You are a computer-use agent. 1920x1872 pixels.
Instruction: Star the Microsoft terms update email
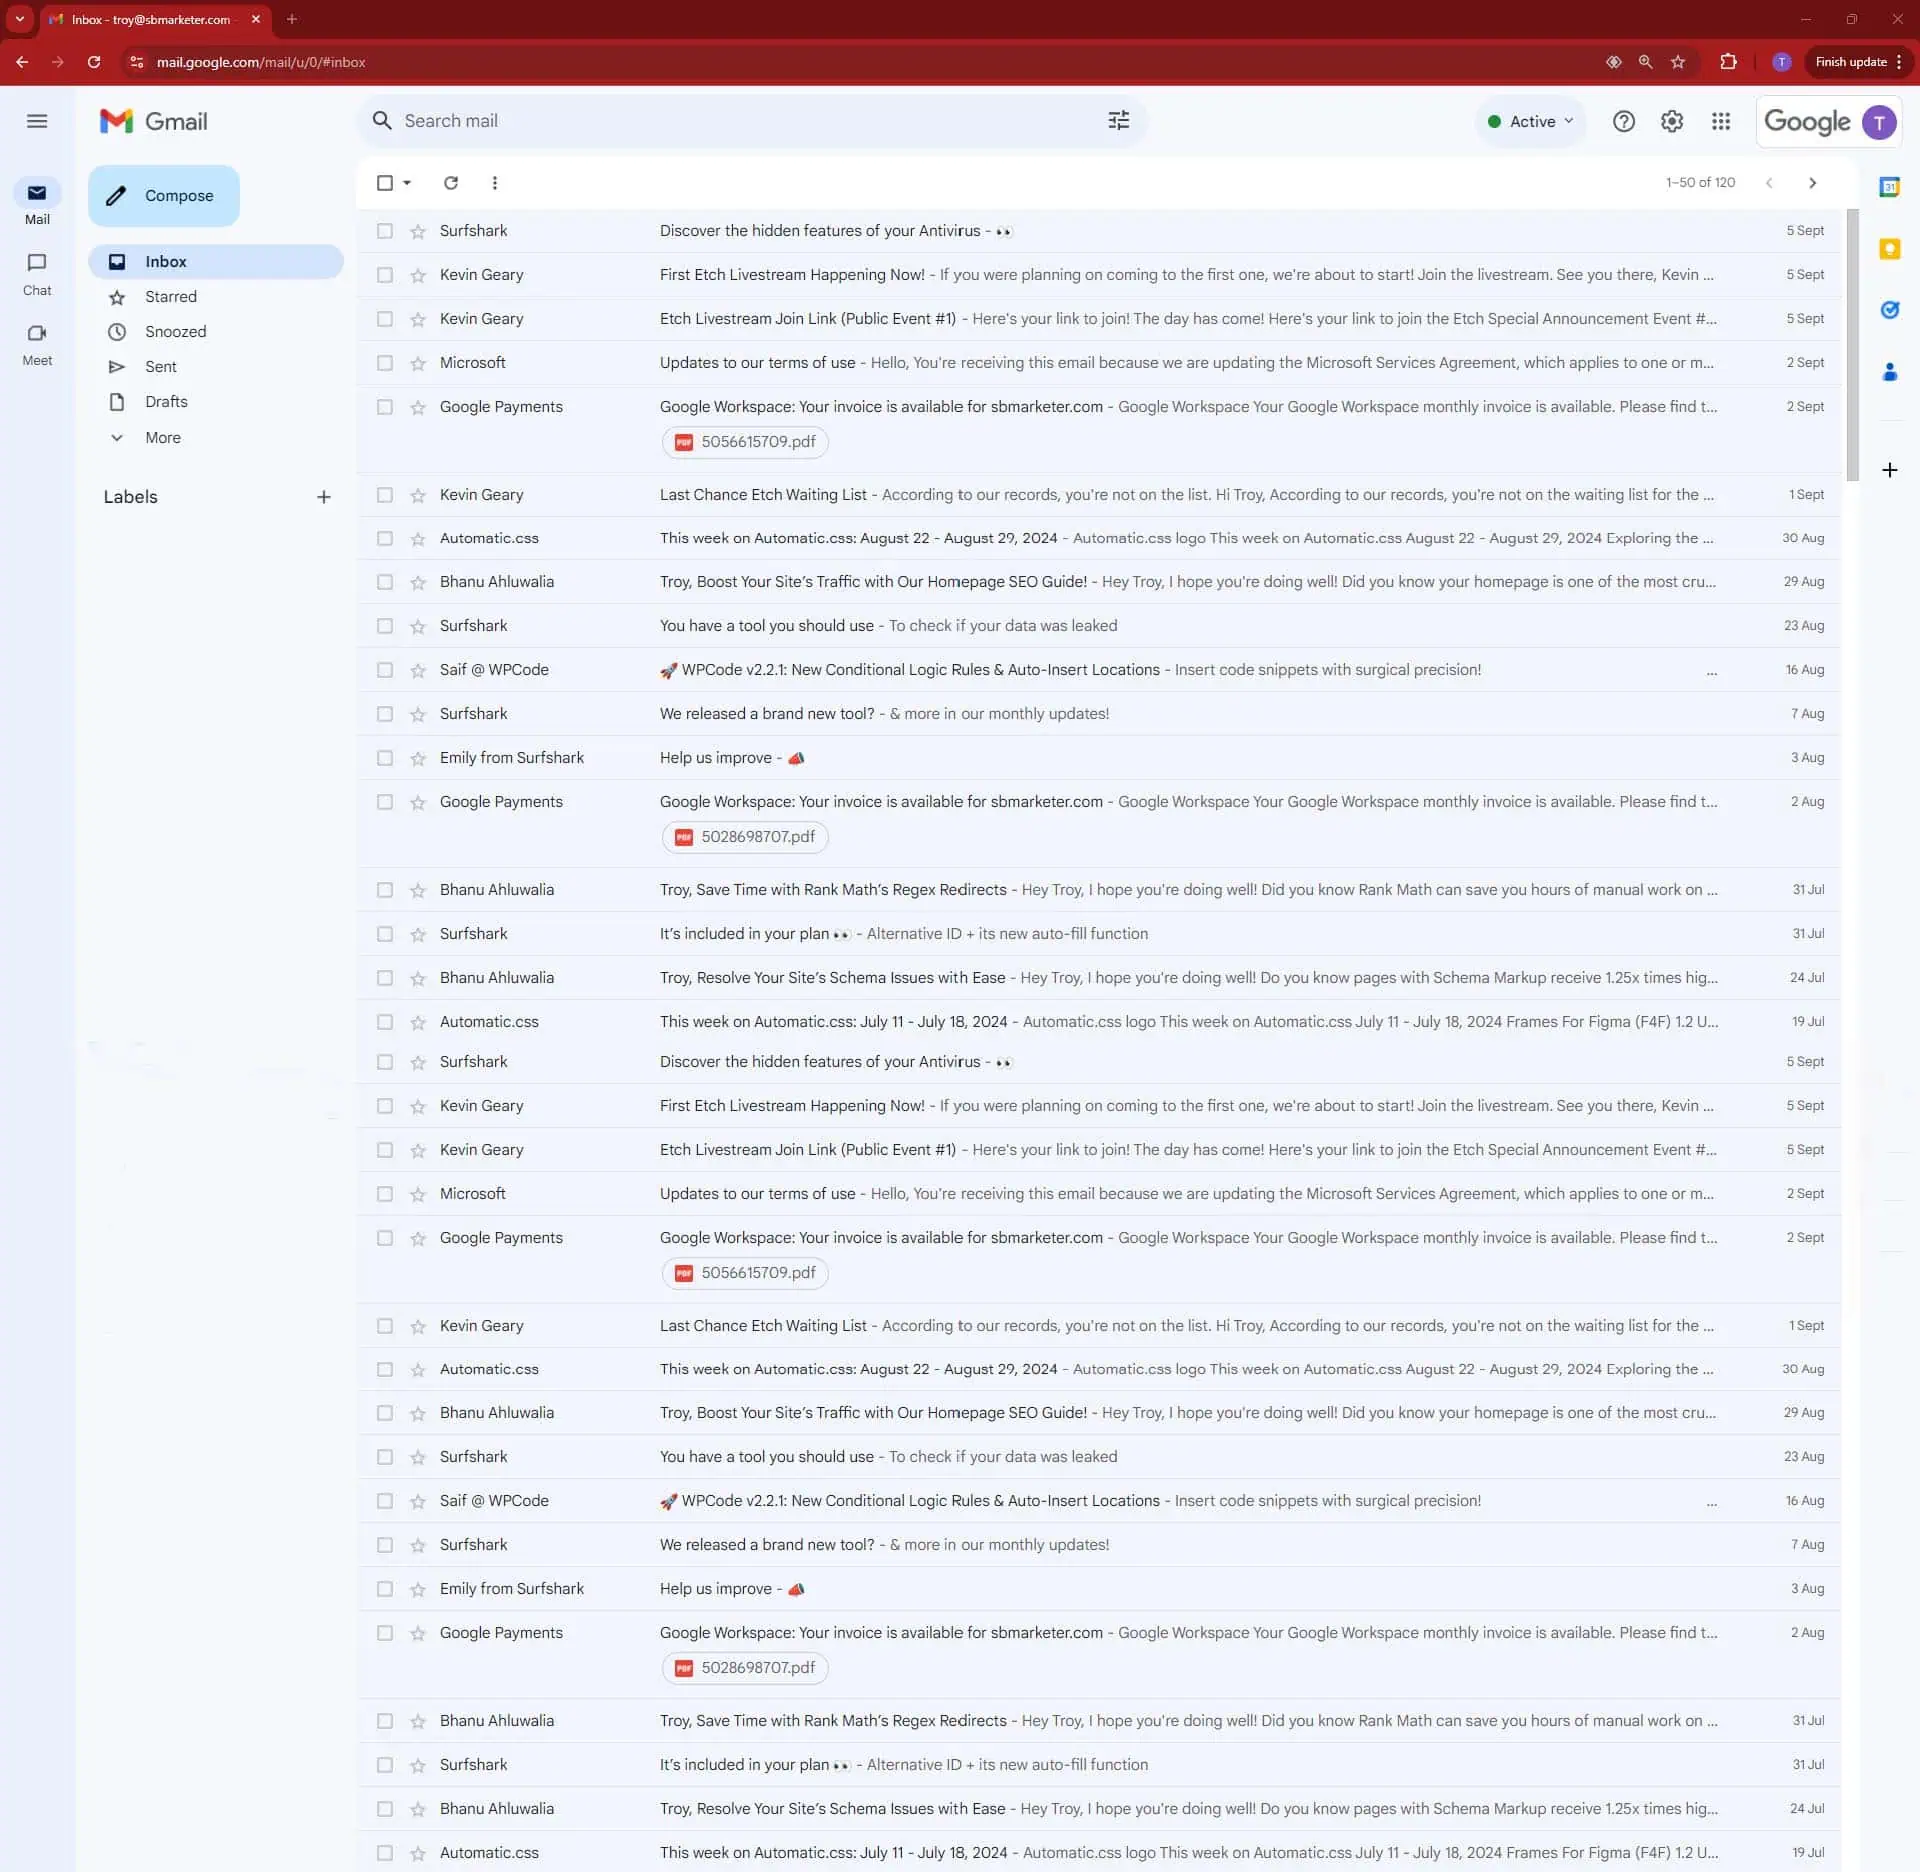[418, 363]
